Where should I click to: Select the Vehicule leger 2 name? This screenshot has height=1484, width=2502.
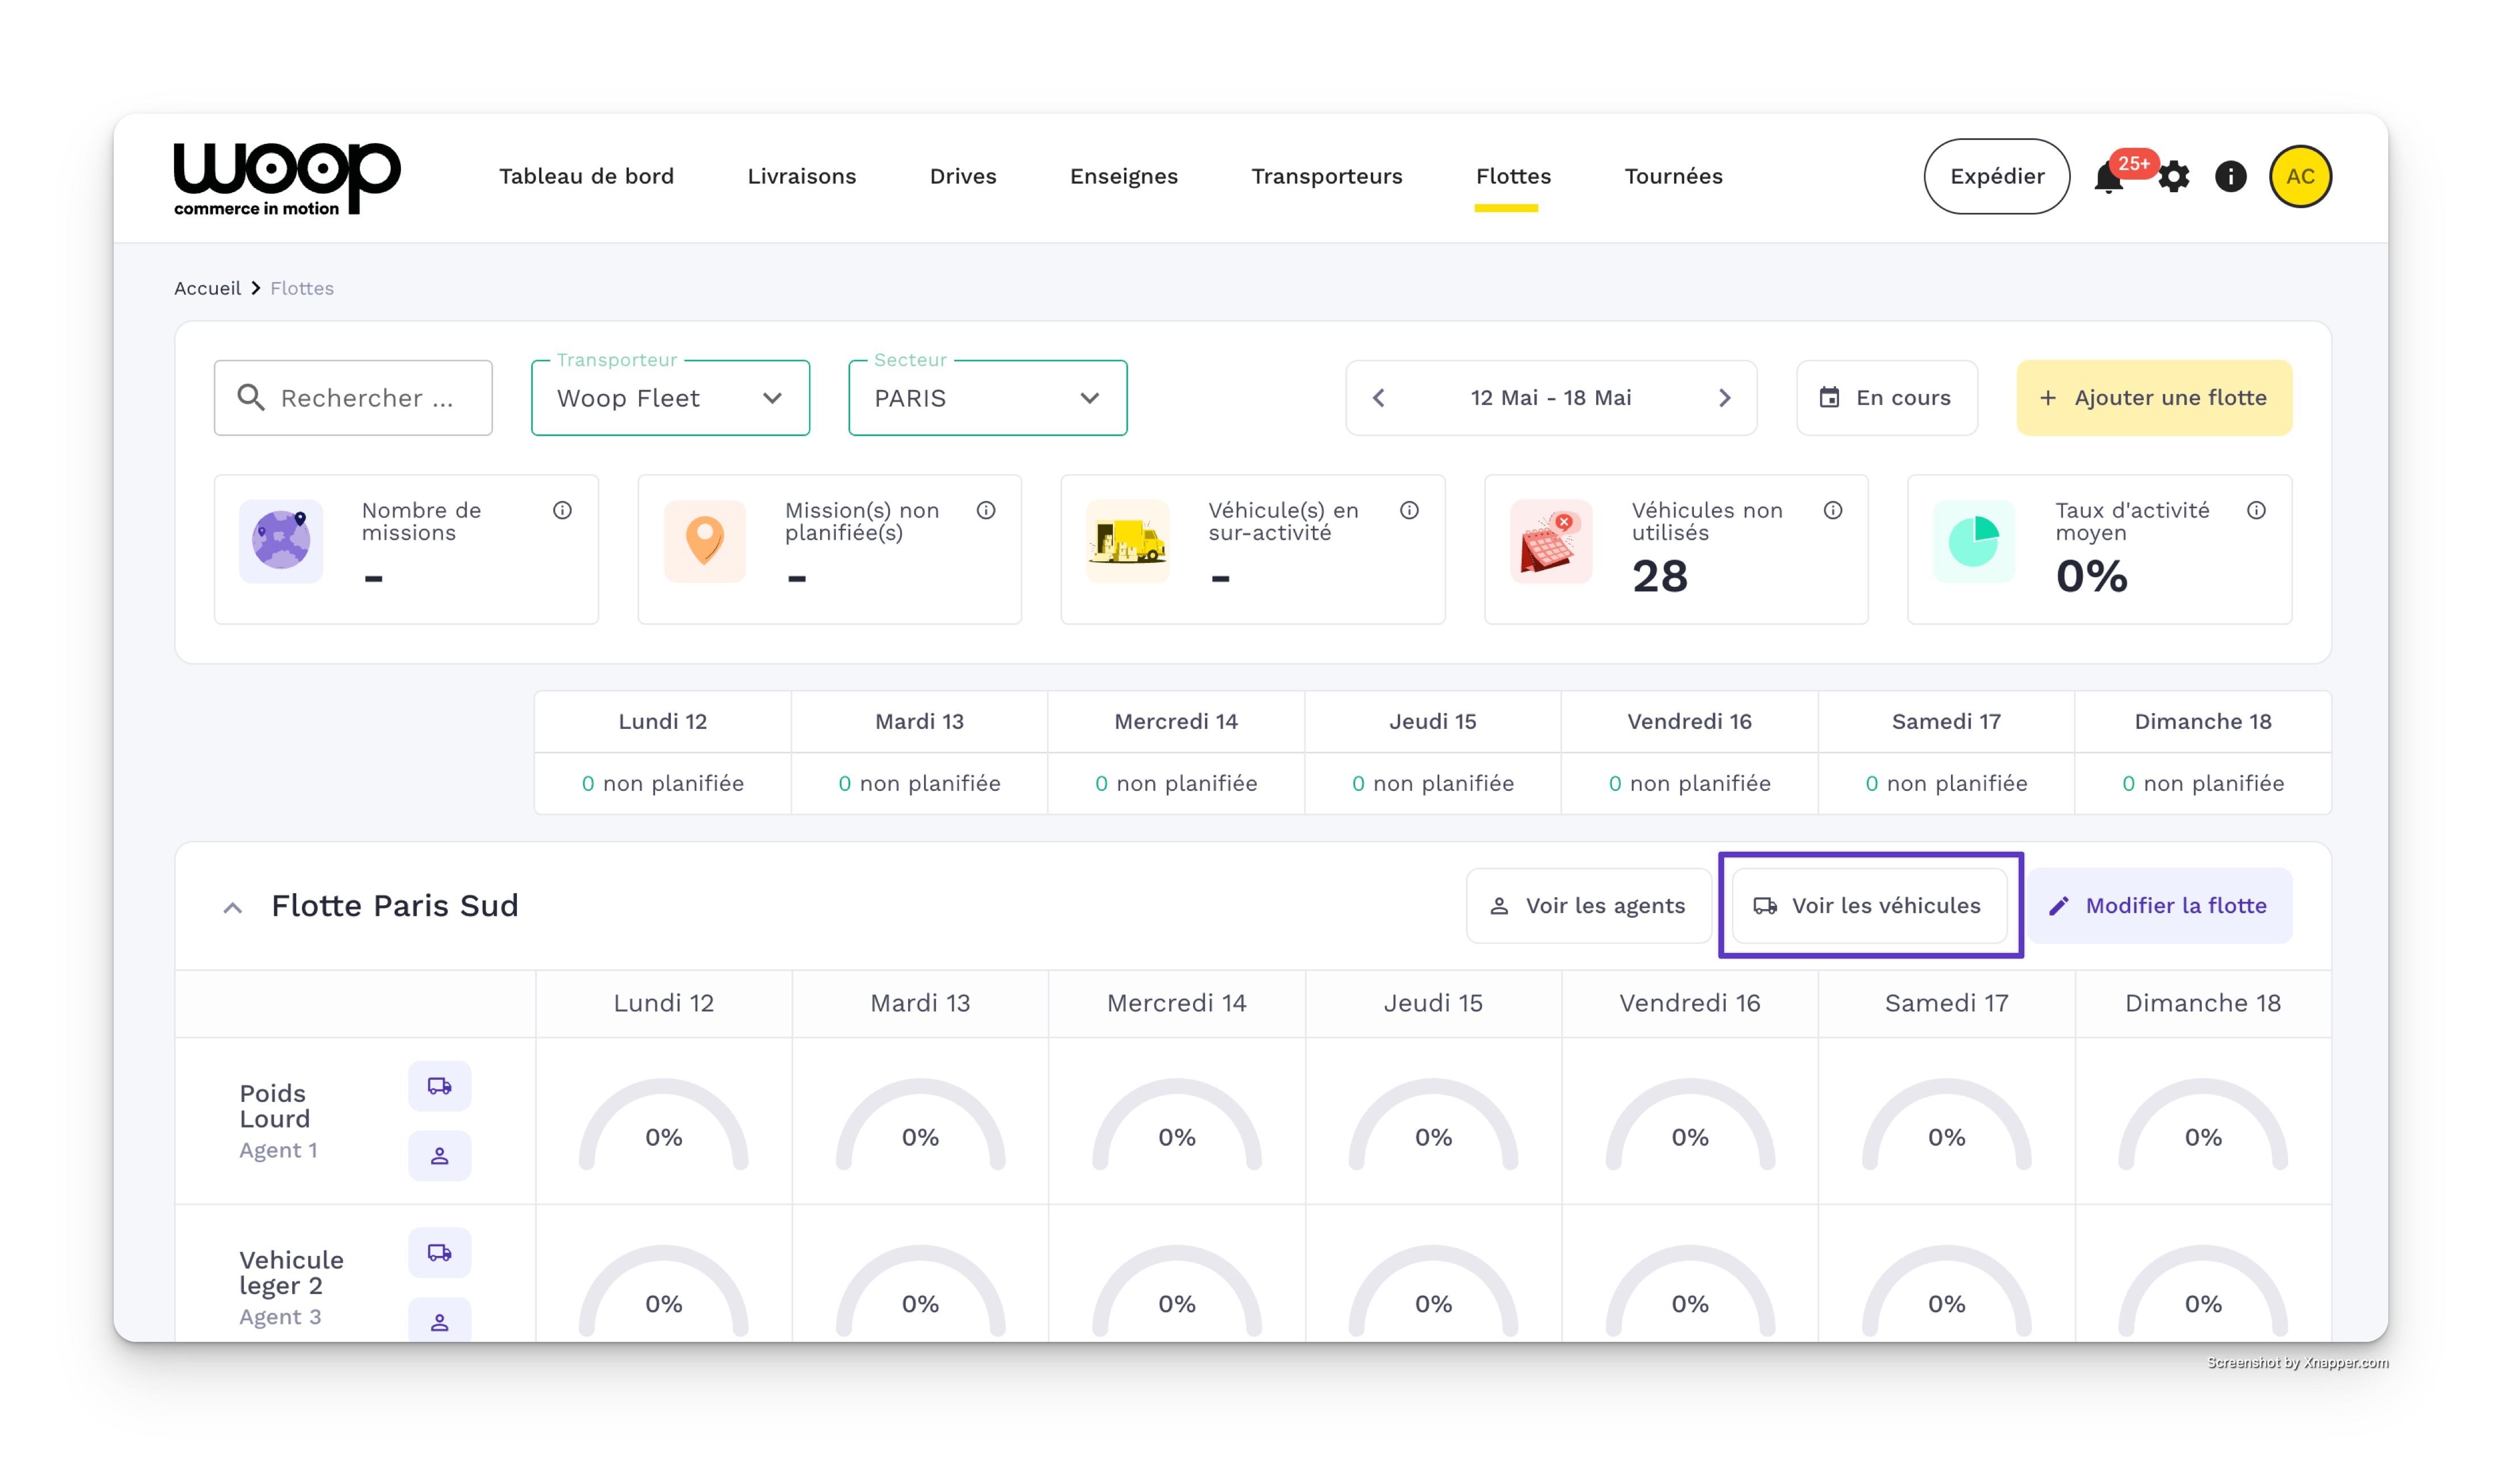291,1273
